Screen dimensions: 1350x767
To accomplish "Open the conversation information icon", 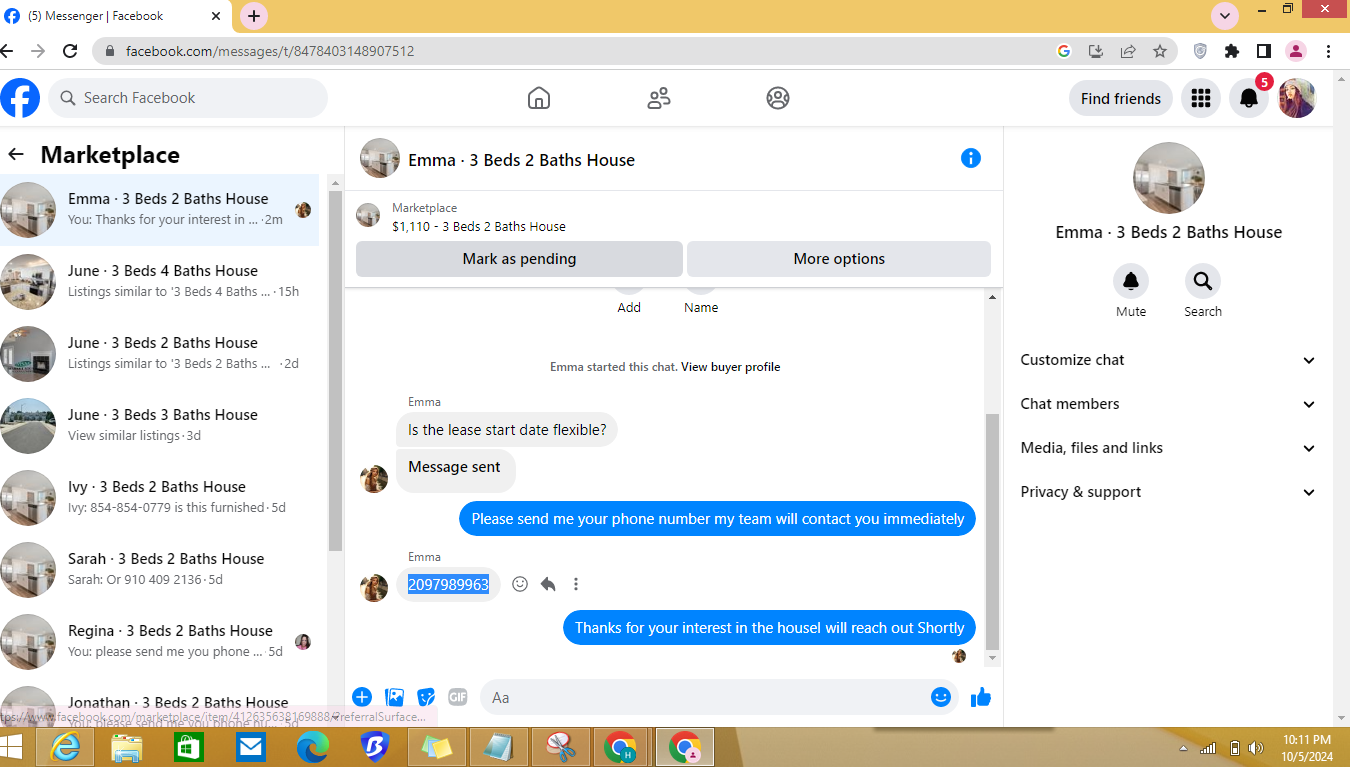I will pos(971,158).
